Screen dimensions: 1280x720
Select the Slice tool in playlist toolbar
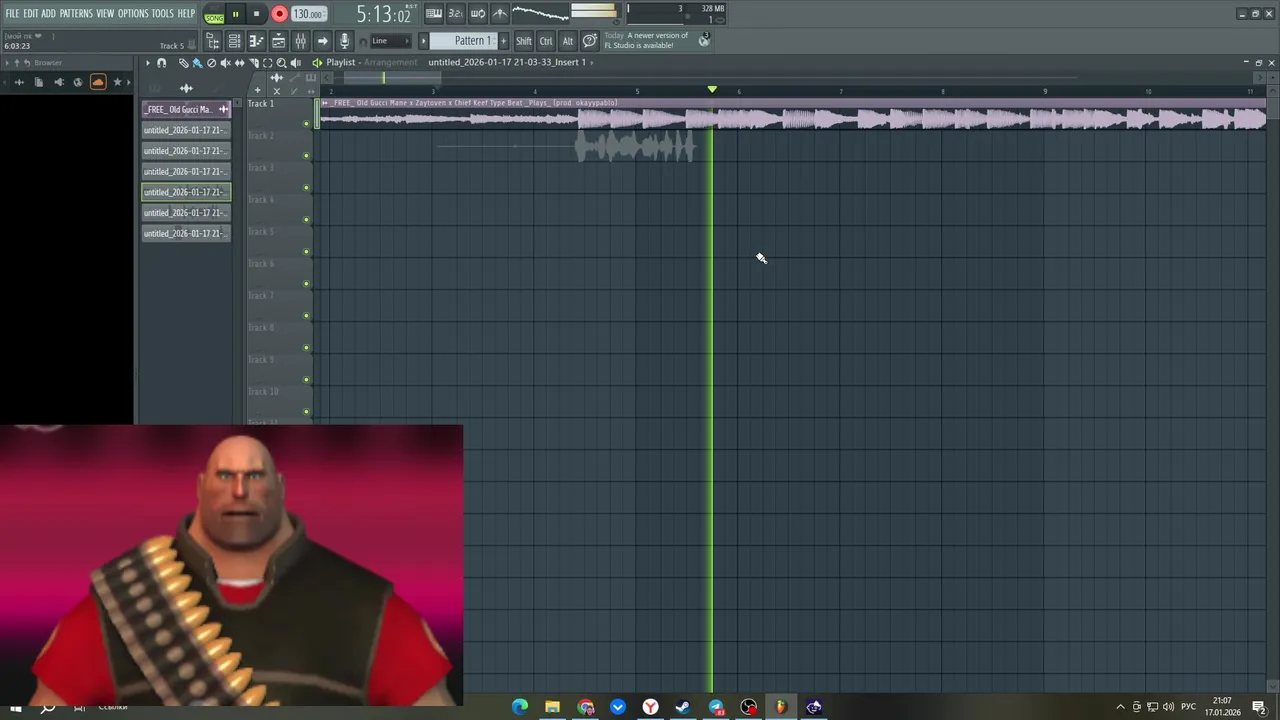click(253, 62)
